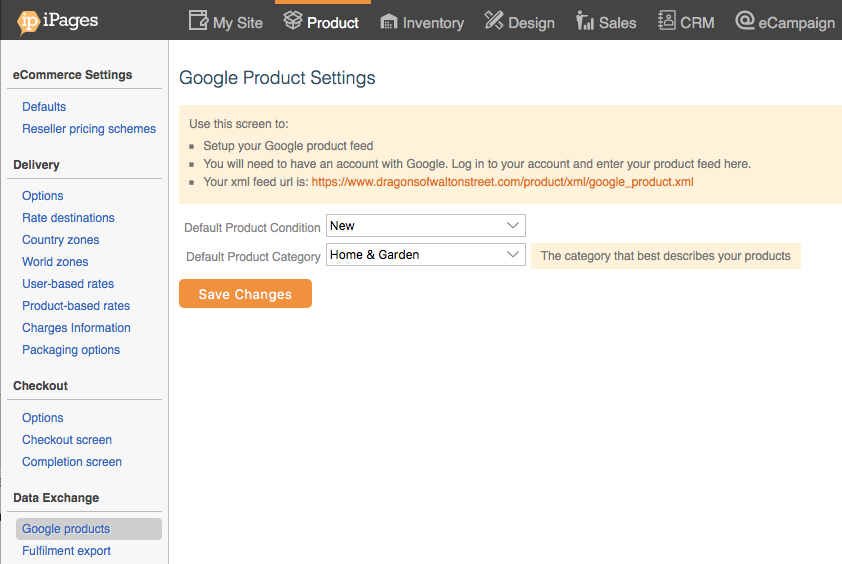Open the Product menu tab
This screenshot has height=564, width=842.
click(321, 22)
